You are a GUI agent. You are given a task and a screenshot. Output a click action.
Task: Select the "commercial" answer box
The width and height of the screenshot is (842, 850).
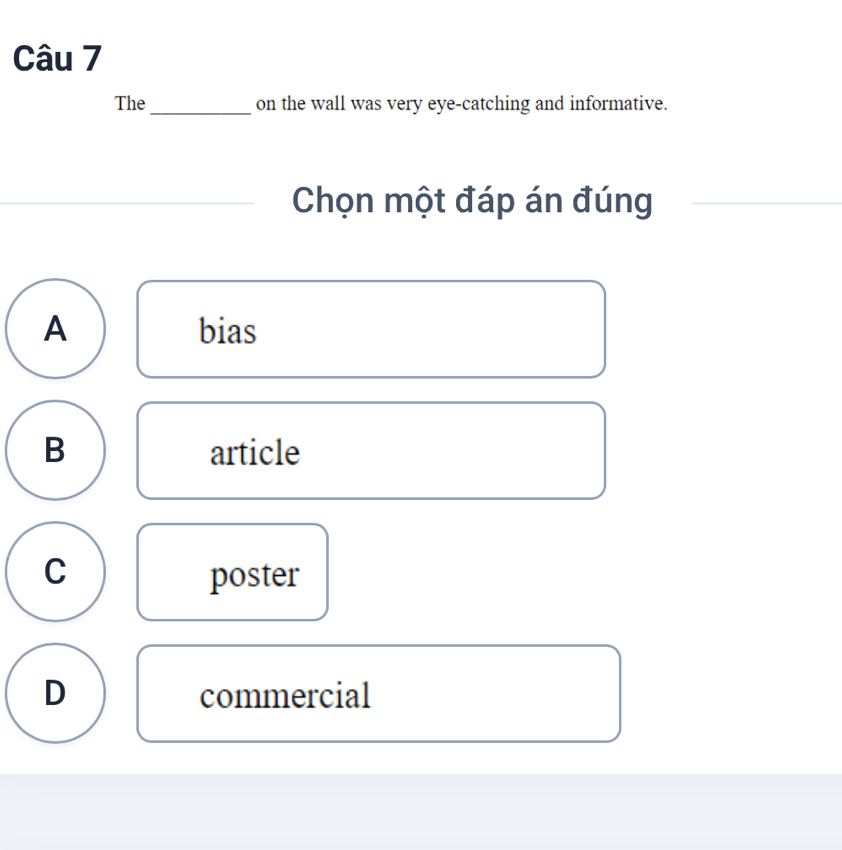(x=379, y=693)
